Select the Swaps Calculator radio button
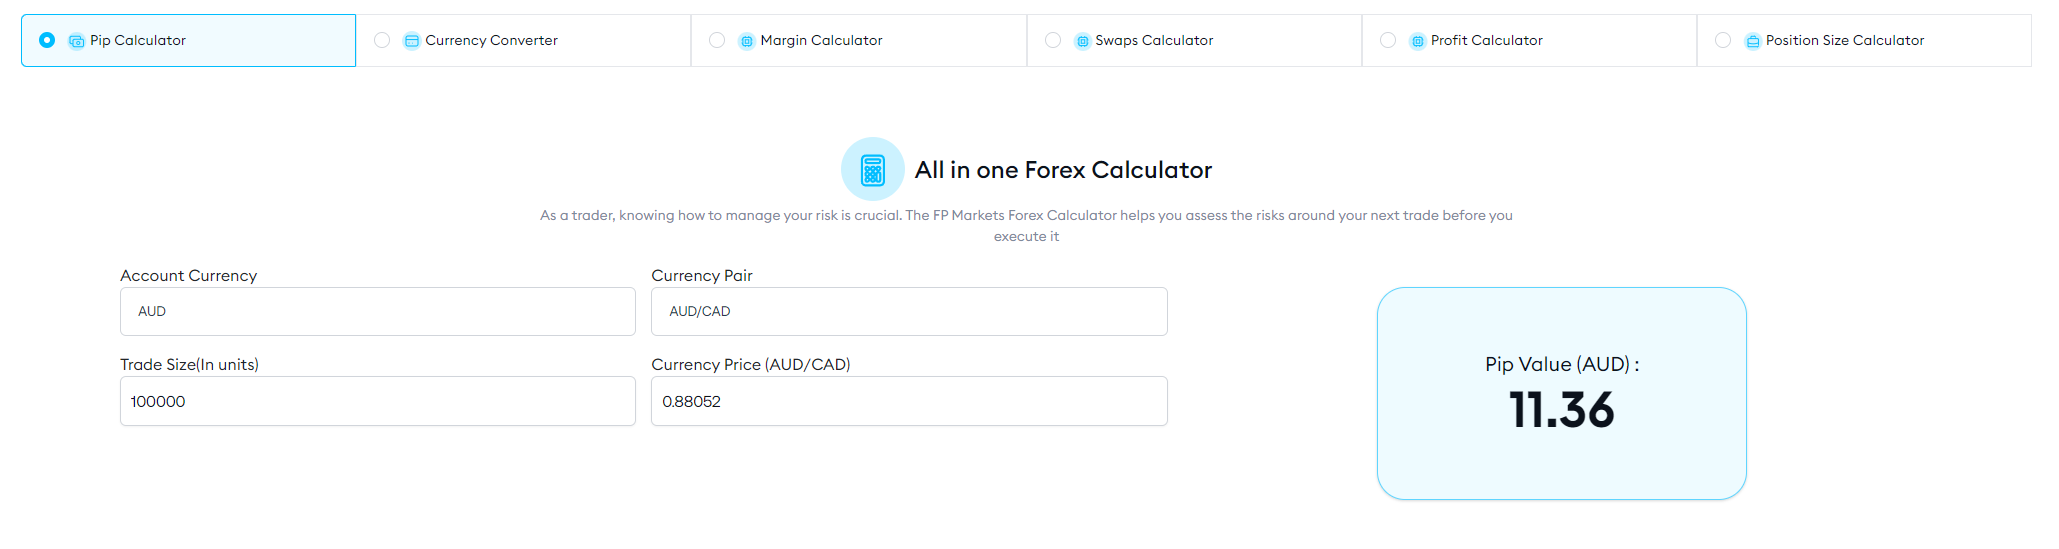 [1053, 40]
